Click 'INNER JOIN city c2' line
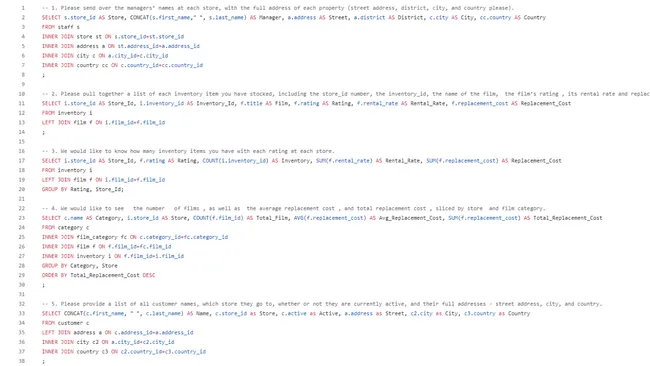The image size is (650, 366). 108,342
